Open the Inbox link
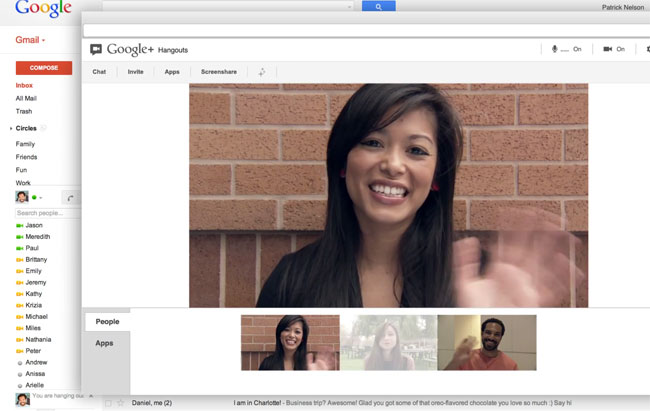The height and width of the screenshot is (411, 650). tap(24, 86)
